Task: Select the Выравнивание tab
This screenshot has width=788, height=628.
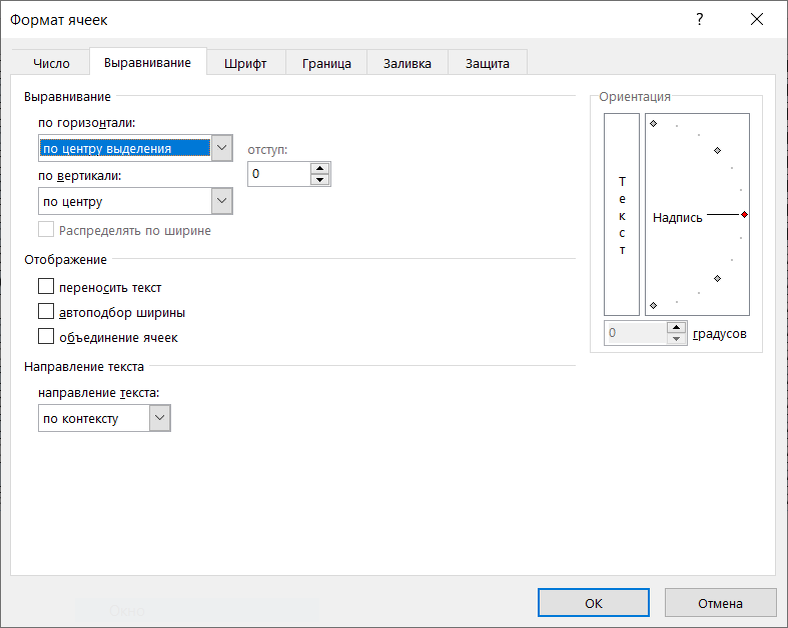Action: 148,62
